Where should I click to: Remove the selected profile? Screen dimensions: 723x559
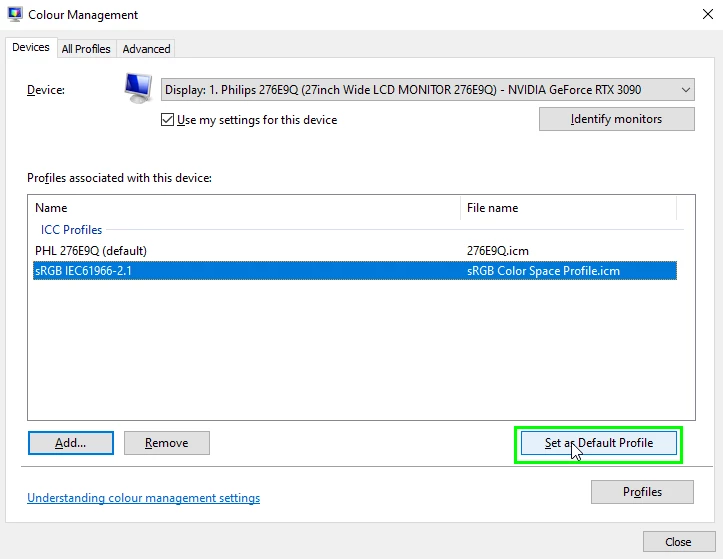coord(166,443)
